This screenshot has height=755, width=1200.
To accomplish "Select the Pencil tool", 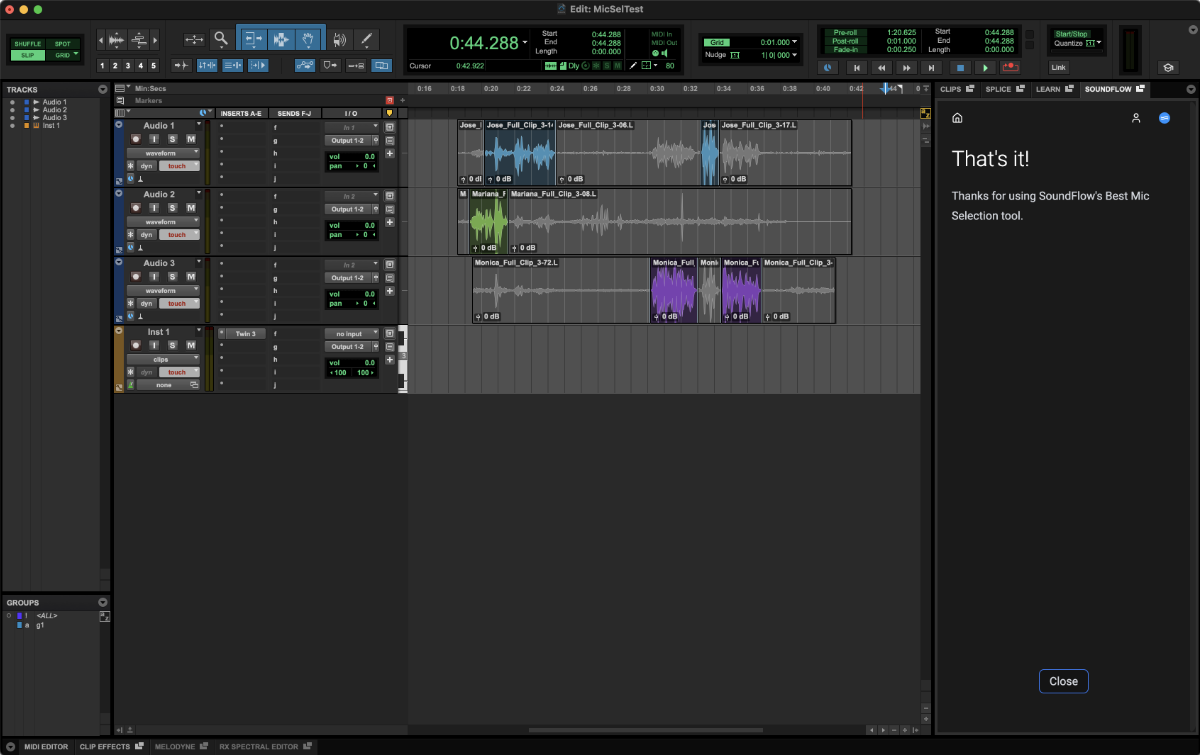I will 367,39.
